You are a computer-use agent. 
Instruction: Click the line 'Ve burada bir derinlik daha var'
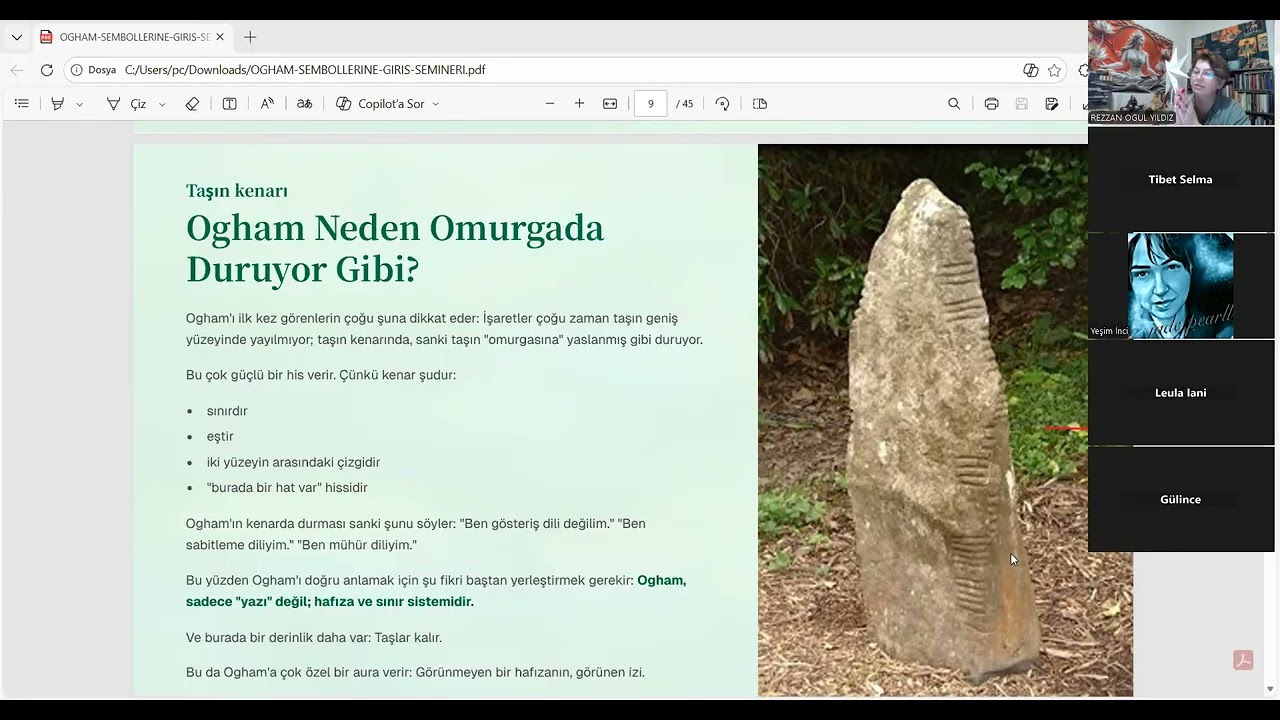(314, 638)
